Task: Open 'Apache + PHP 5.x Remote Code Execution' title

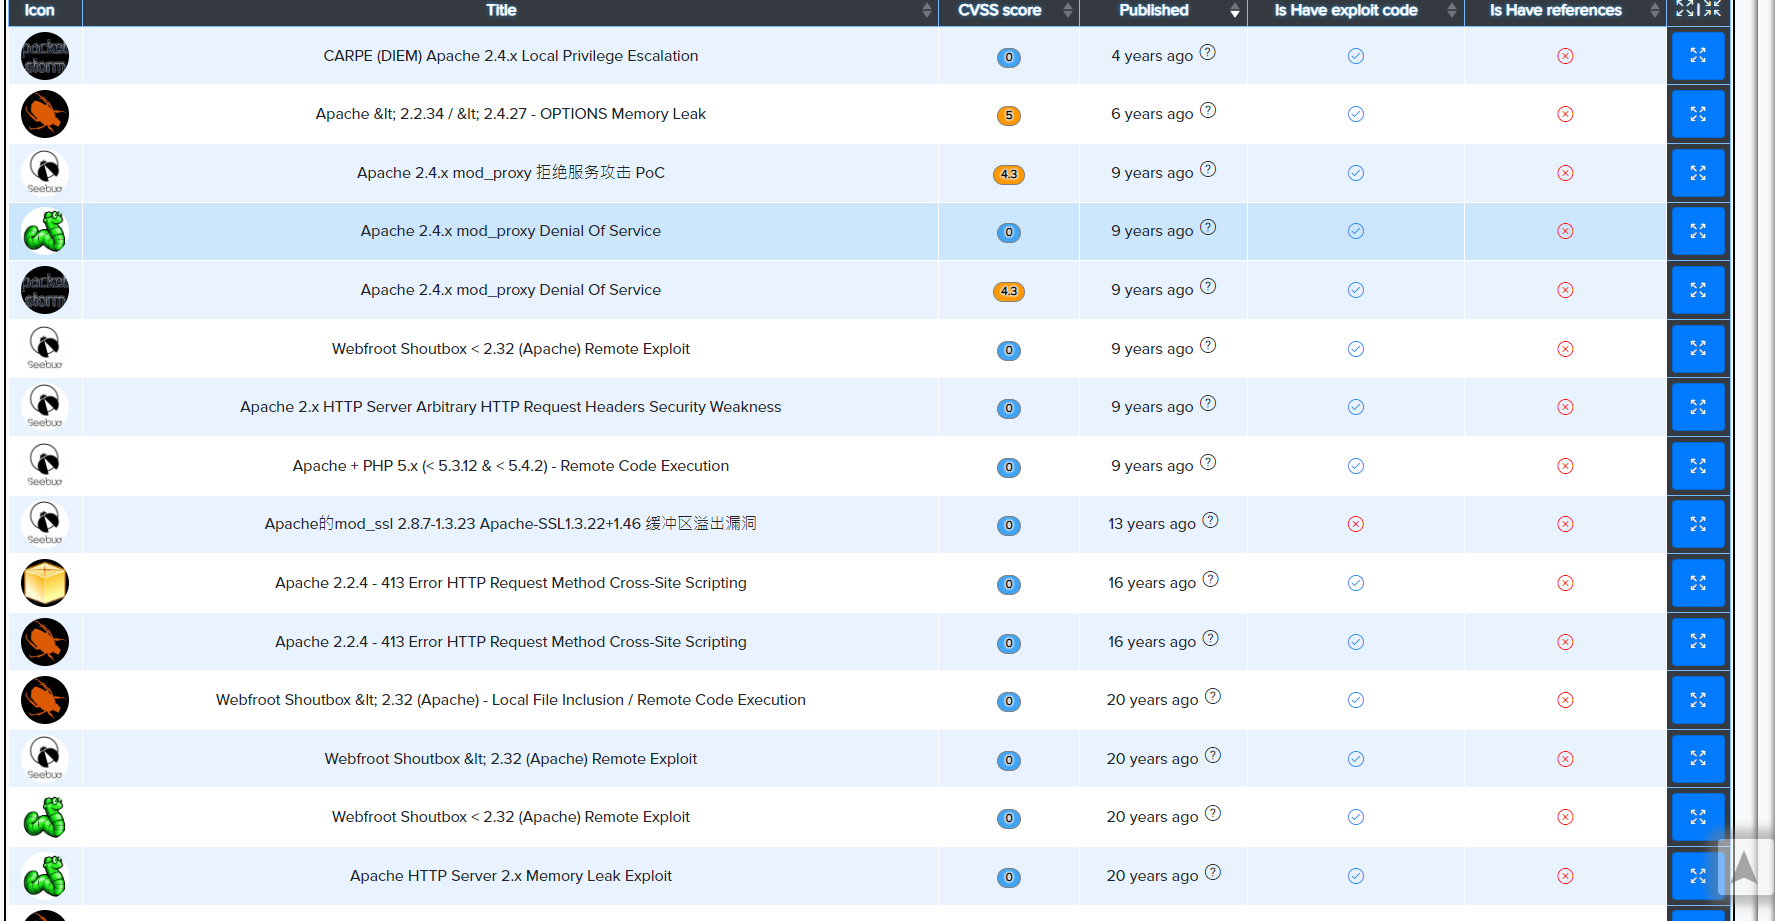Action: [511, 466]
